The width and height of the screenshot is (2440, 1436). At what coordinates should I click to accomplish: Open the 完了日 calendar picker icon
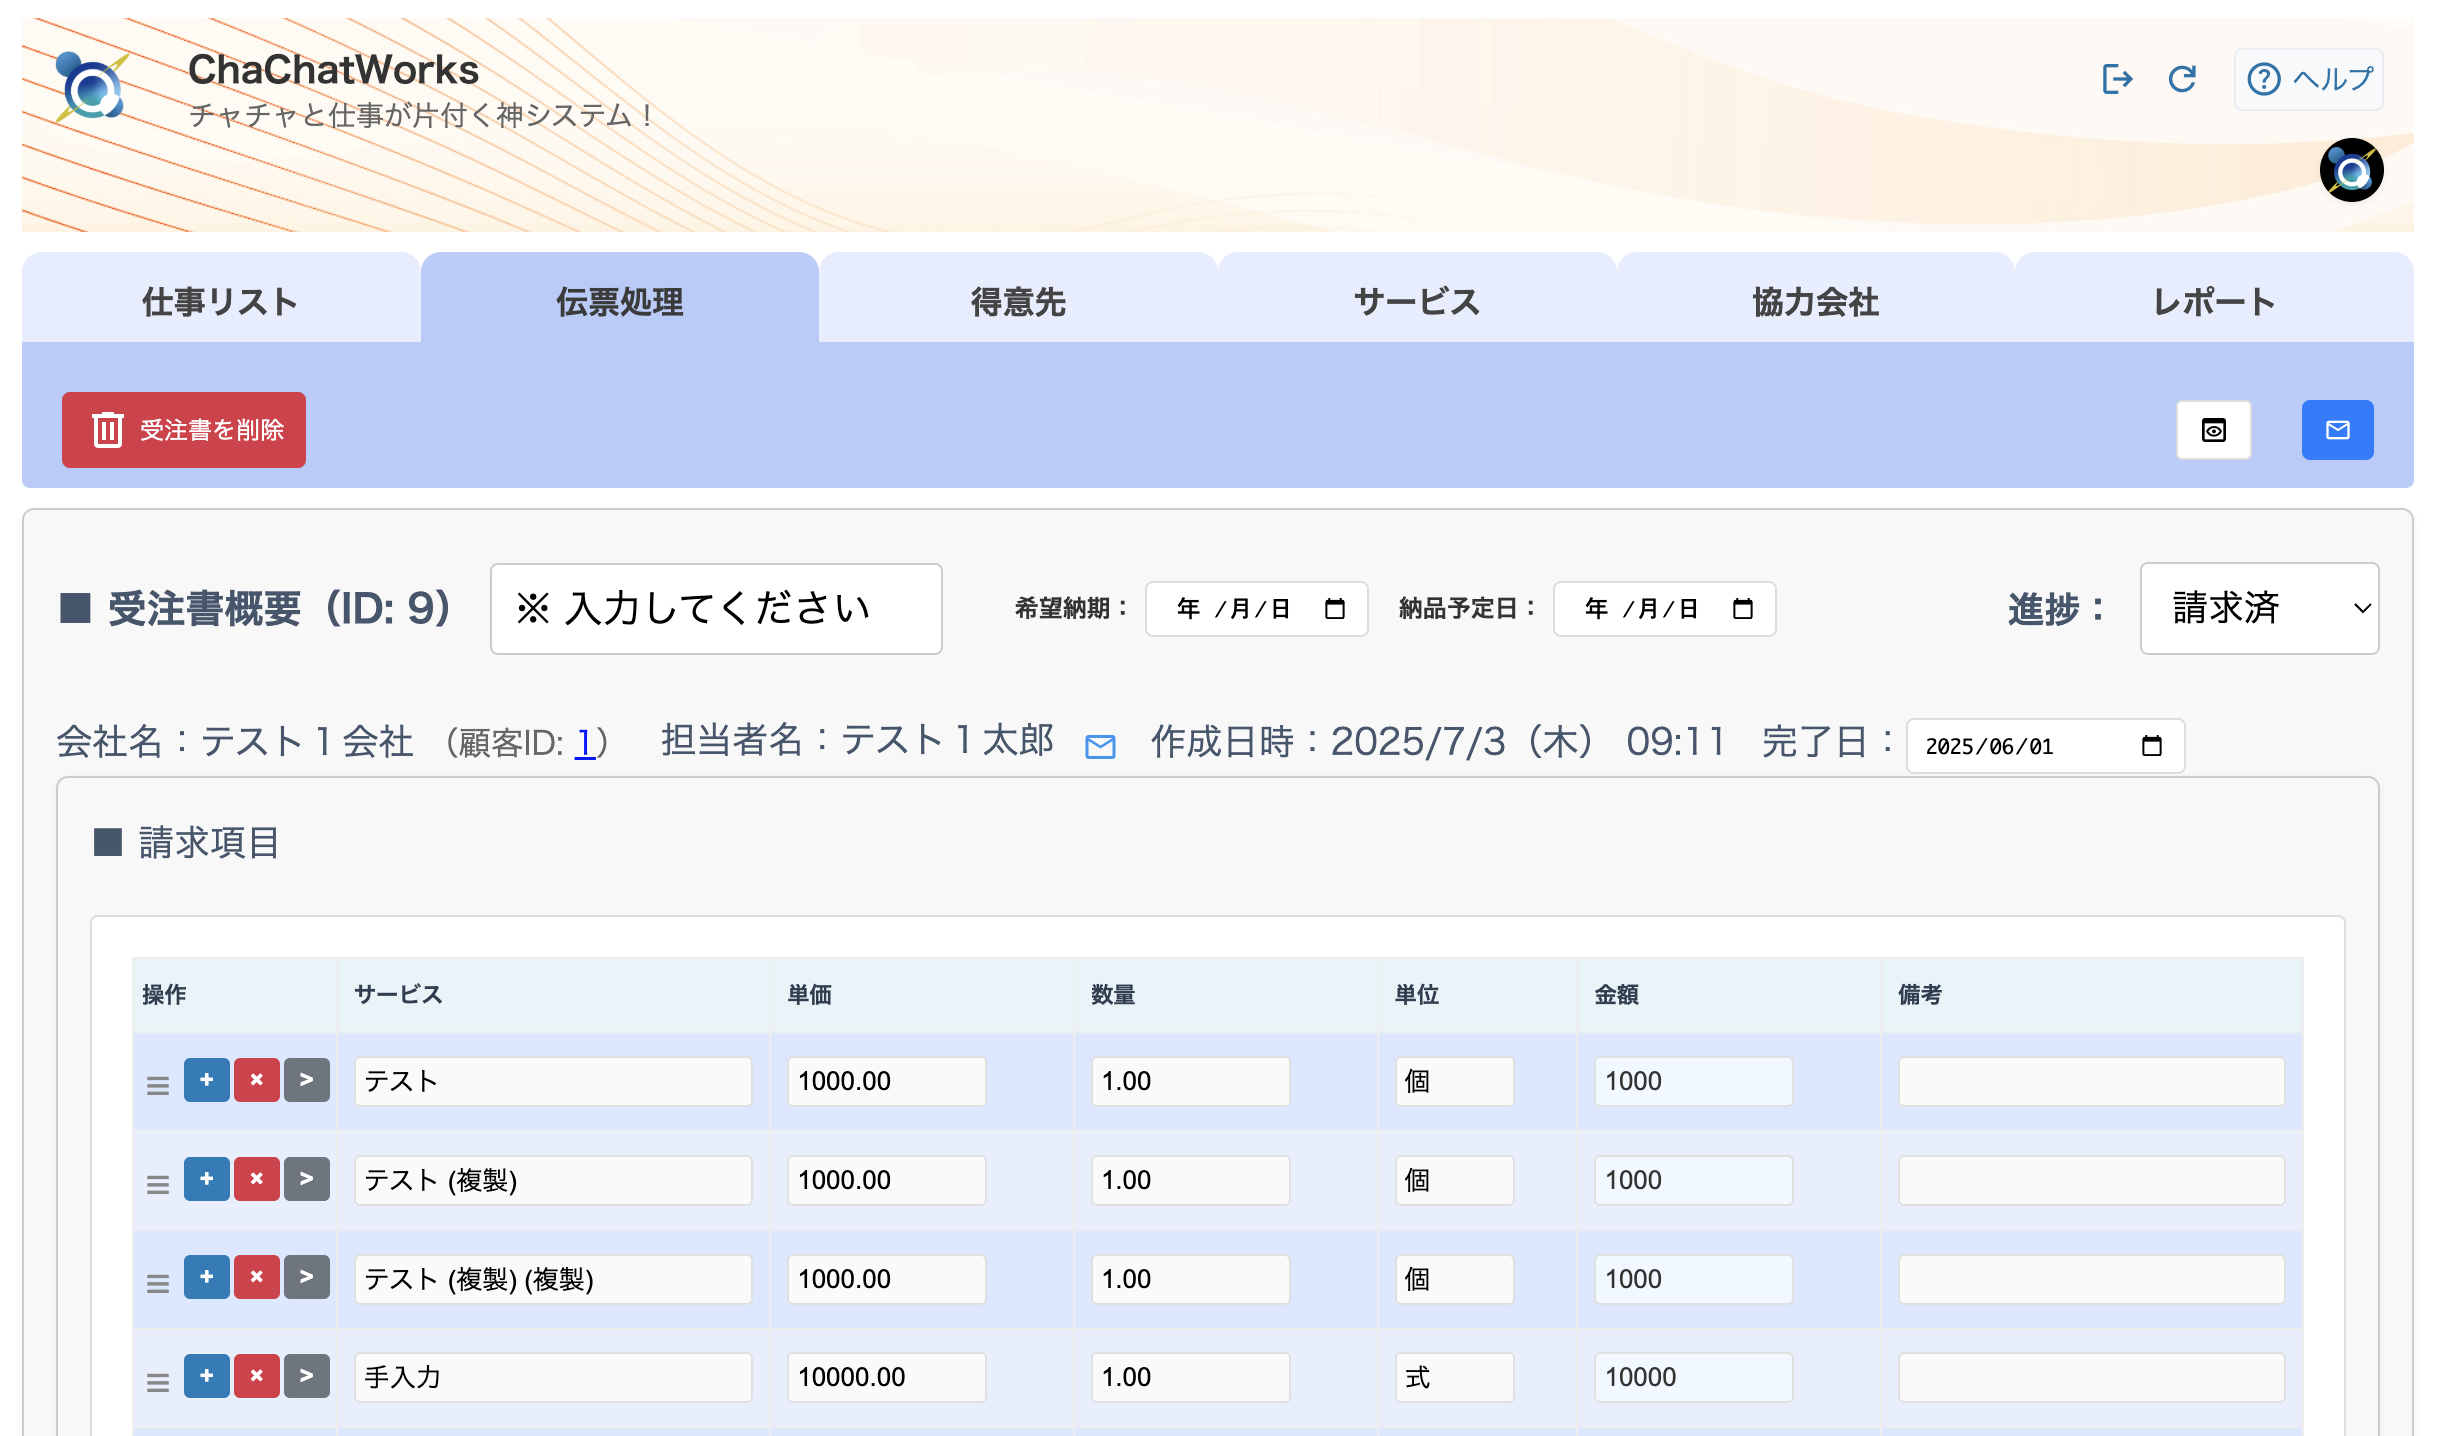coord(2152,746)
